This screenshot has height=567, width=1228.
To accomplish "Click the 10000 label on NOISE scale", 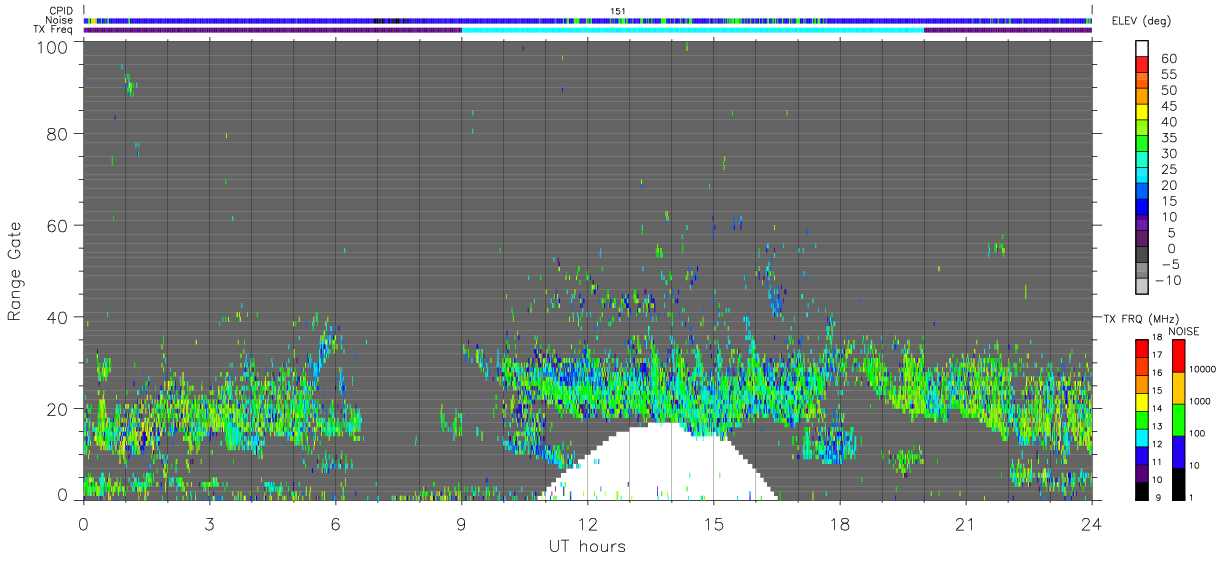I will click(x=1204, y=370).
